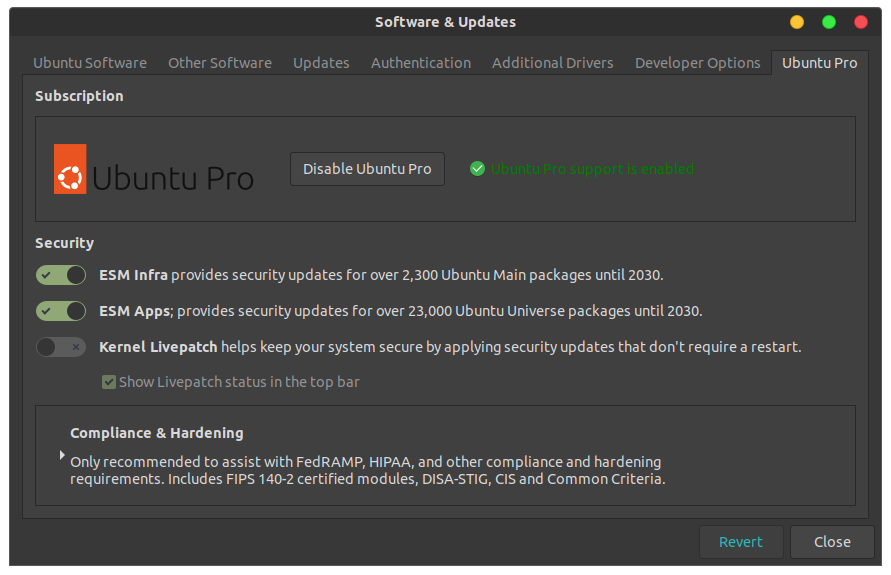Viewport: 891px width, 575px height.
Task: Select the Ubuntu Pro tab
Action: pos(819,62)
